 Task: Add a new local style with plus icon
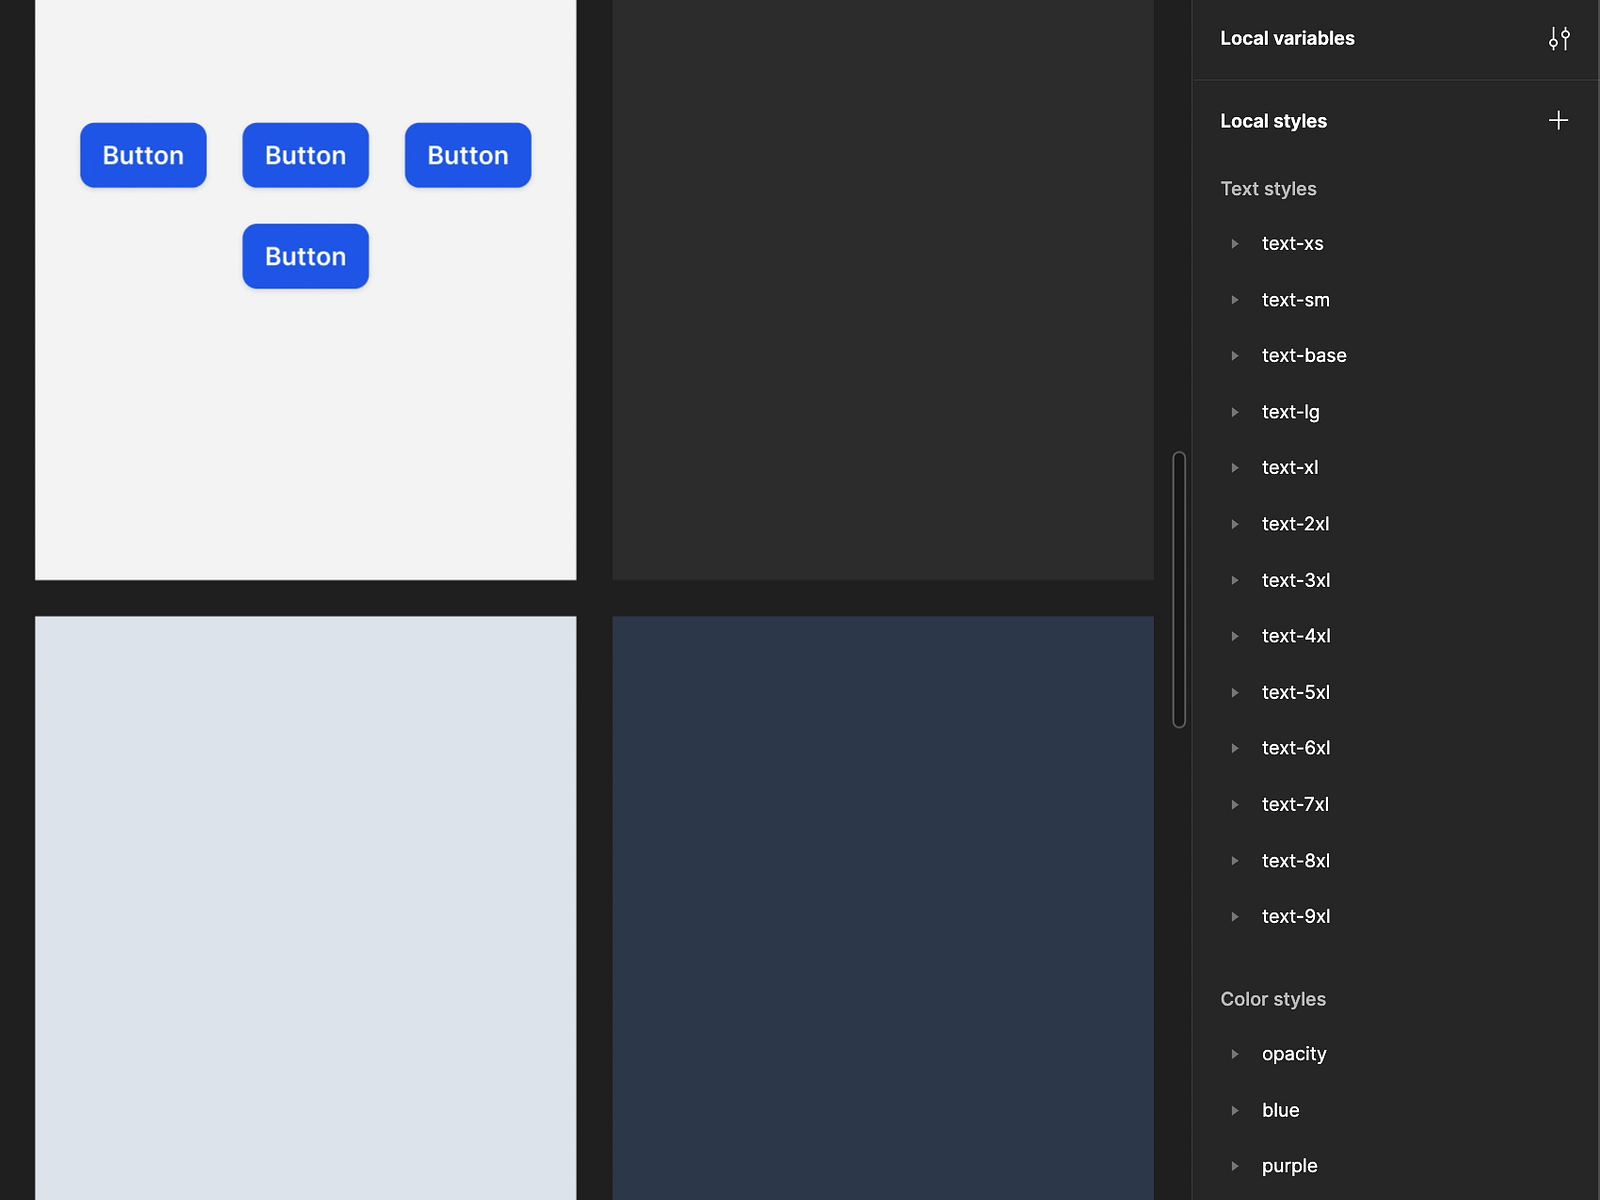[1557, 120]
